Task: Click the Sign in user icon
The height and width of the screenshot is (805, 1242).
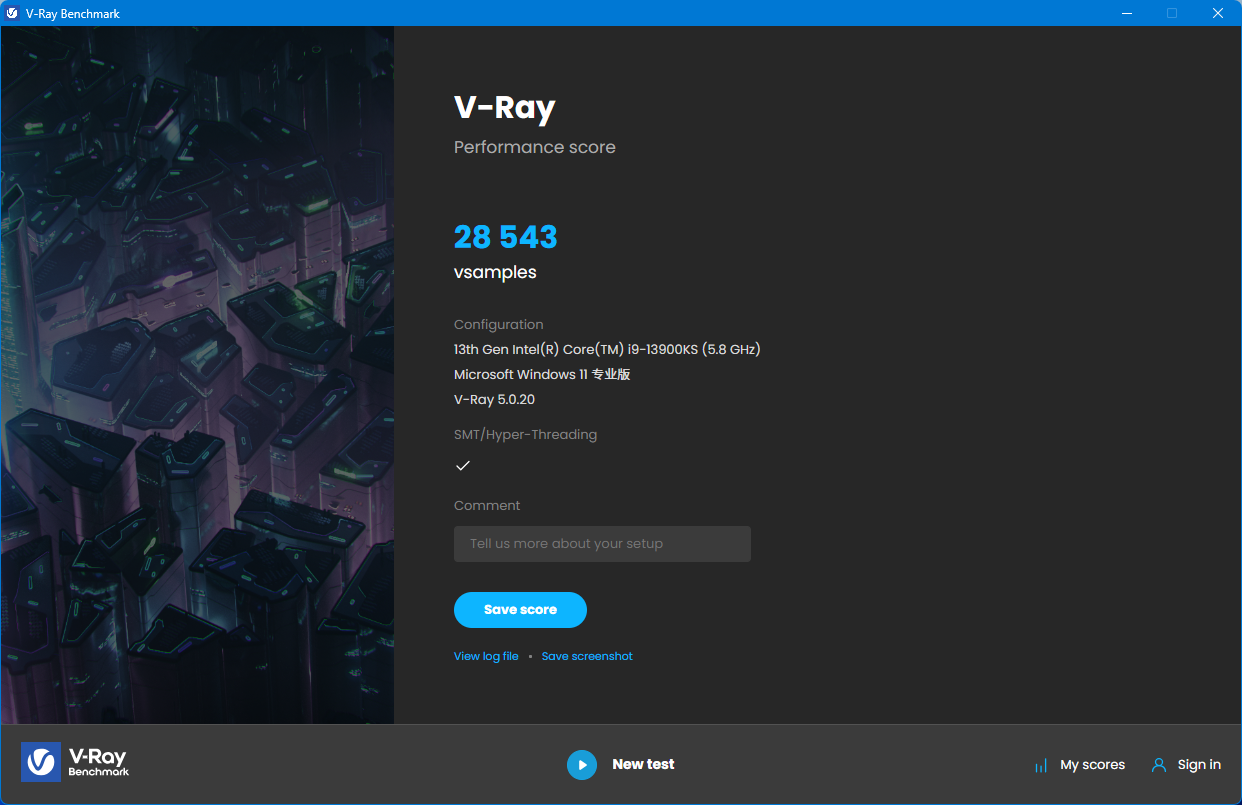Action: tap(1159, 765)
